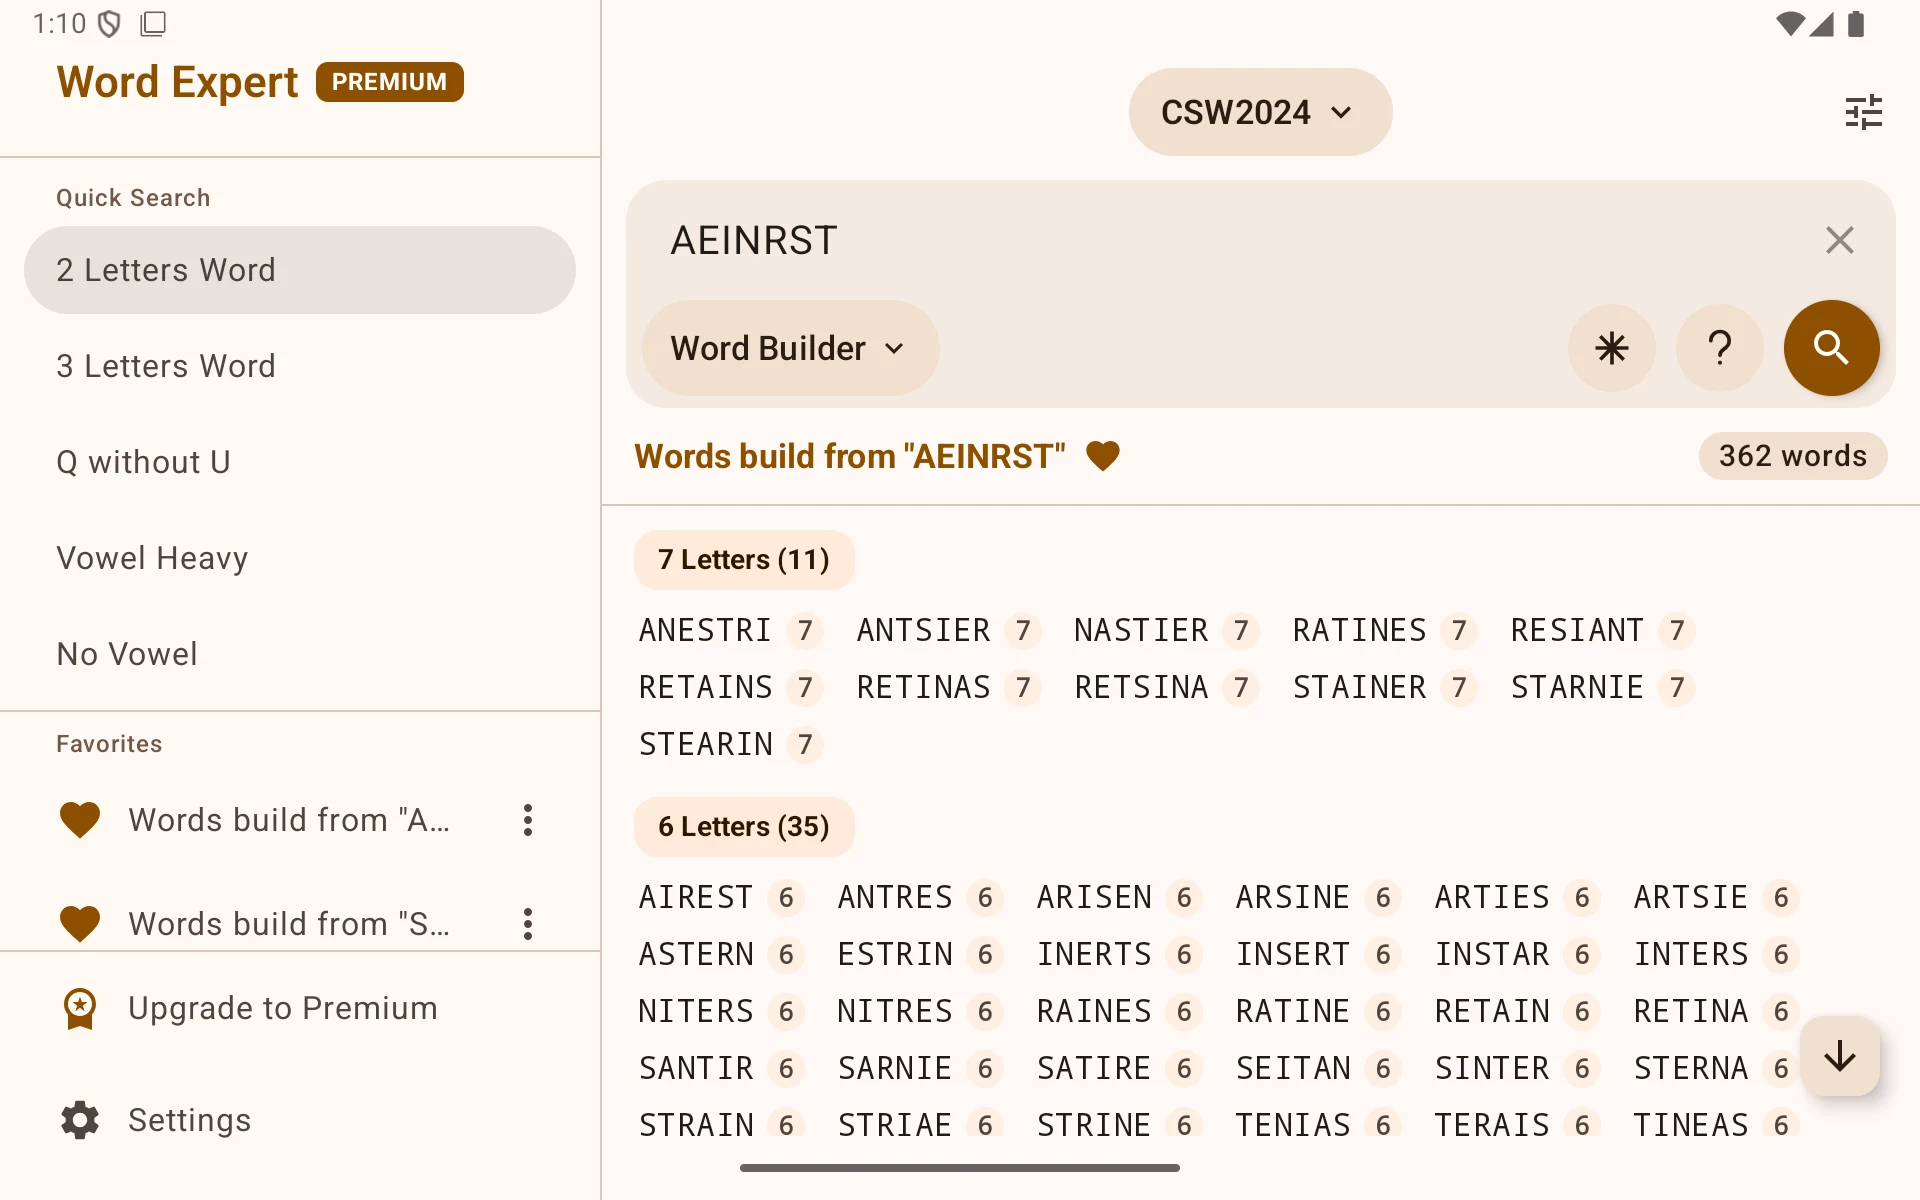The width and height of the screenshot is (1920, 1200).
Task: Select 3 Letters Word quick search
Action: [x=300, y=366]
